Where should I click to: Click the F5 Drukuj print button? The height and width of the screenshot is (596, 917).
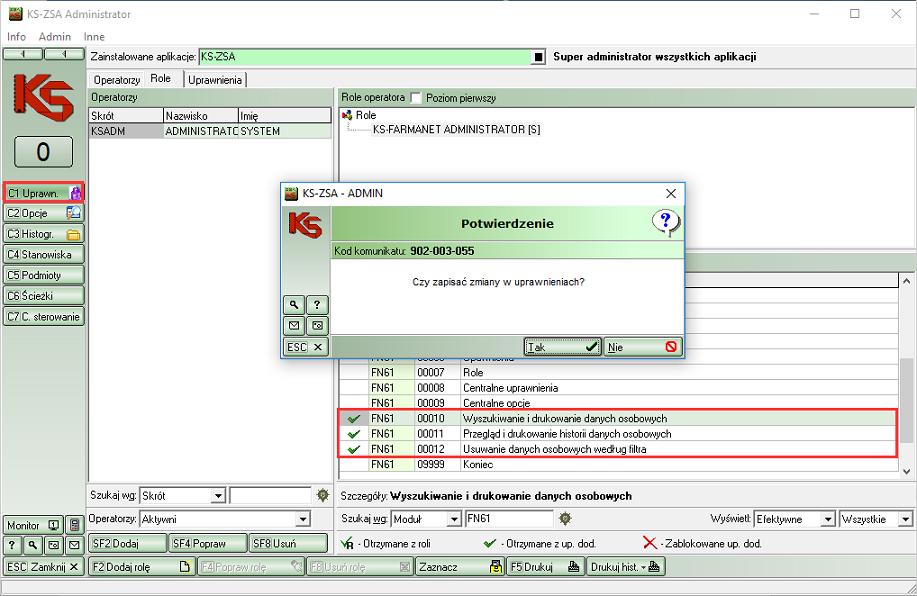tap(545, 566)
